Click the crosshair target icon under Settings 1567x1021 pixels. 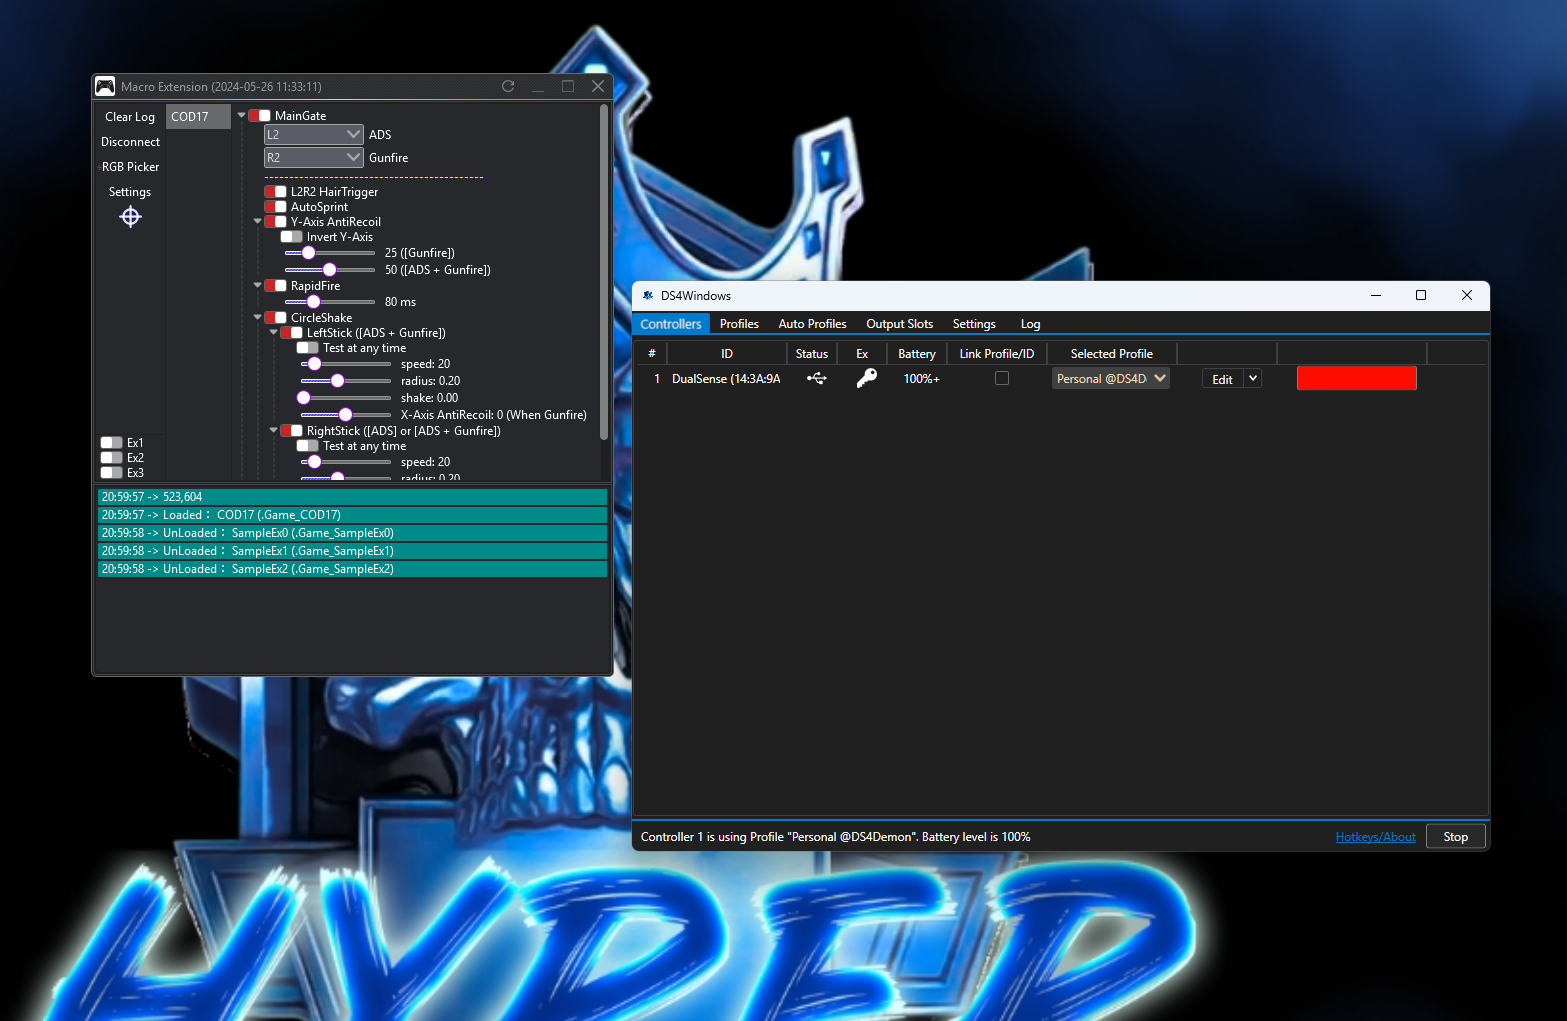[130, 217]
